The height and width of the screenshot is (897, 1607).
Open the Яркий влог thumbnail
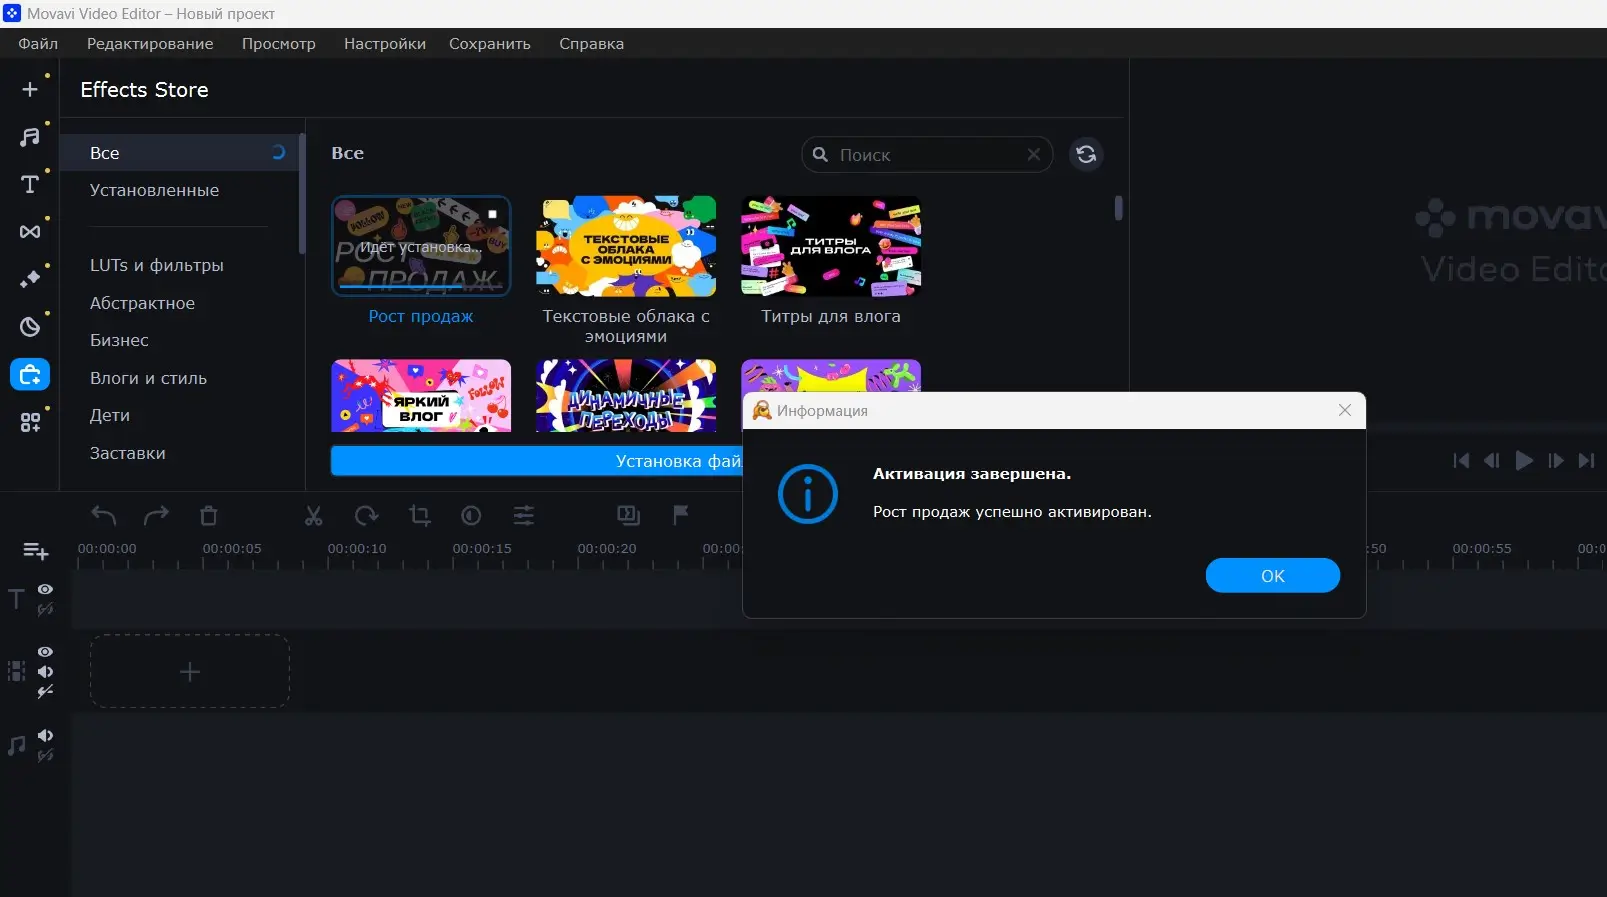coord(421,396)
